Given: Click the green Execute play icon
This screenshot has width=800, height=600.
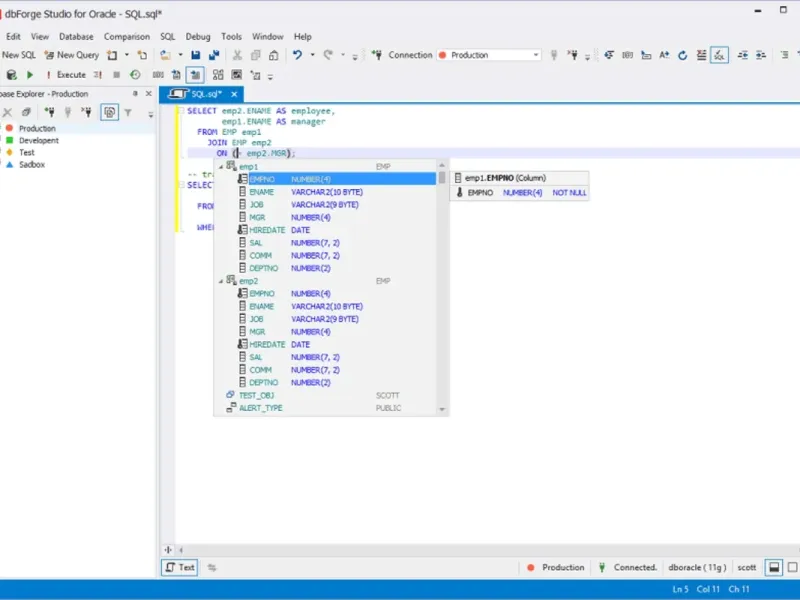Looking at the screenshot, I should (x=30, y=75).
